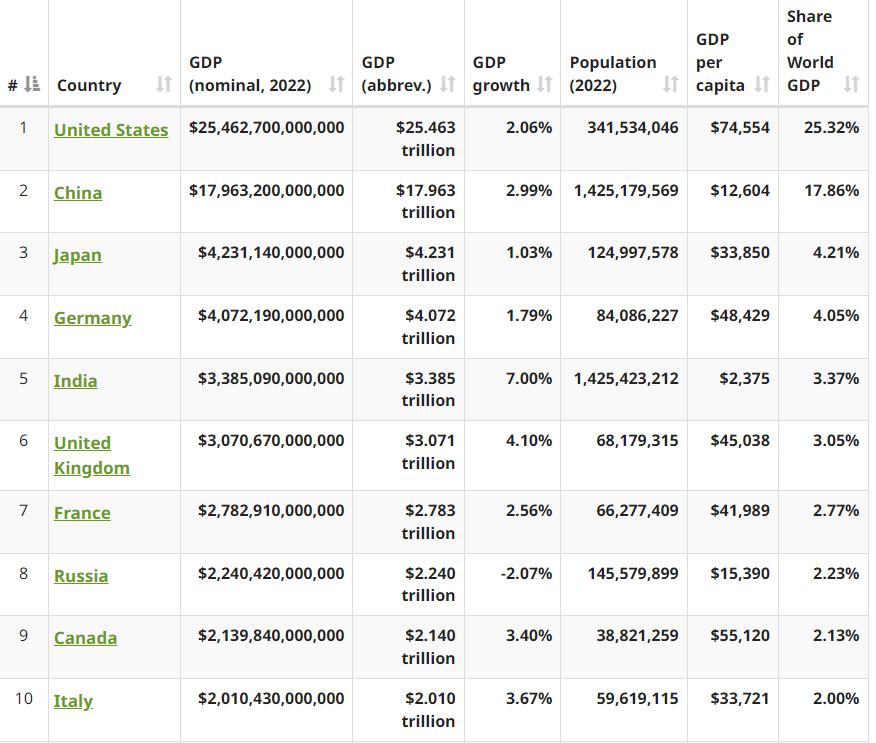This screenshot has width=876, height=743.
Task: Sort by GDP abbrev. column arrows
Action: 447,85
